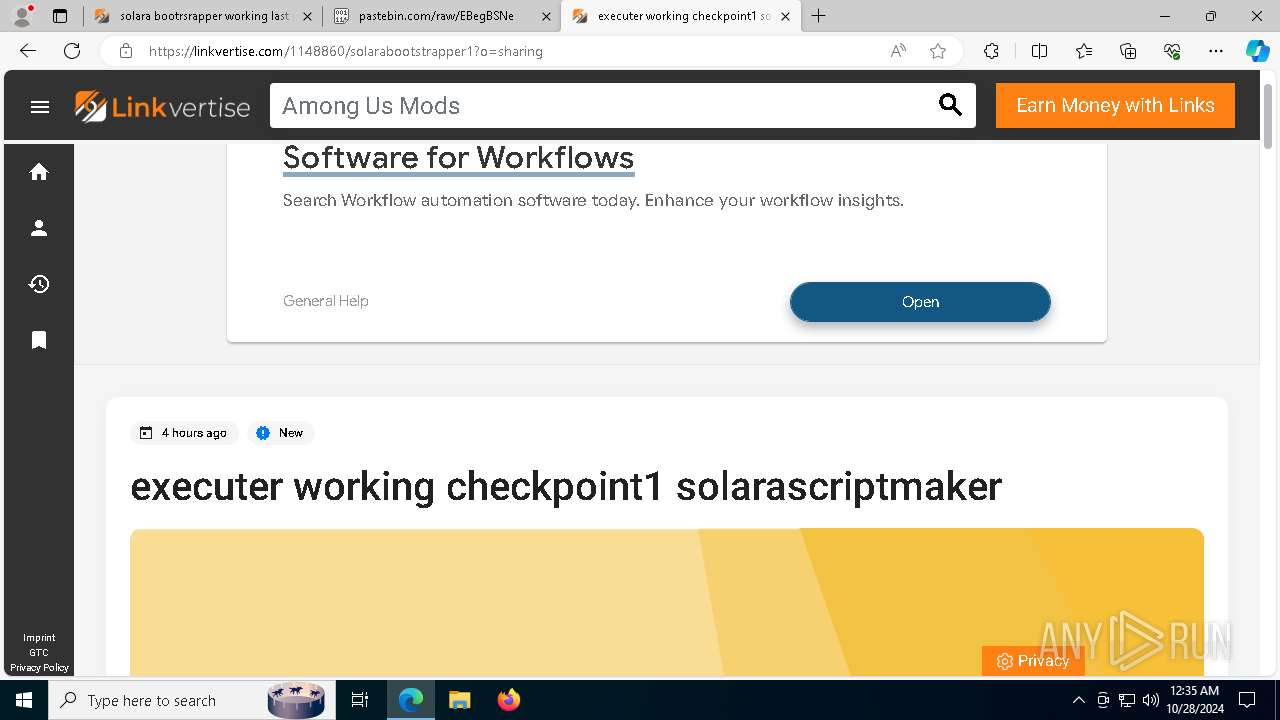Open the network tray icon
This screenshot has width=1280, height=720.
1127,700
